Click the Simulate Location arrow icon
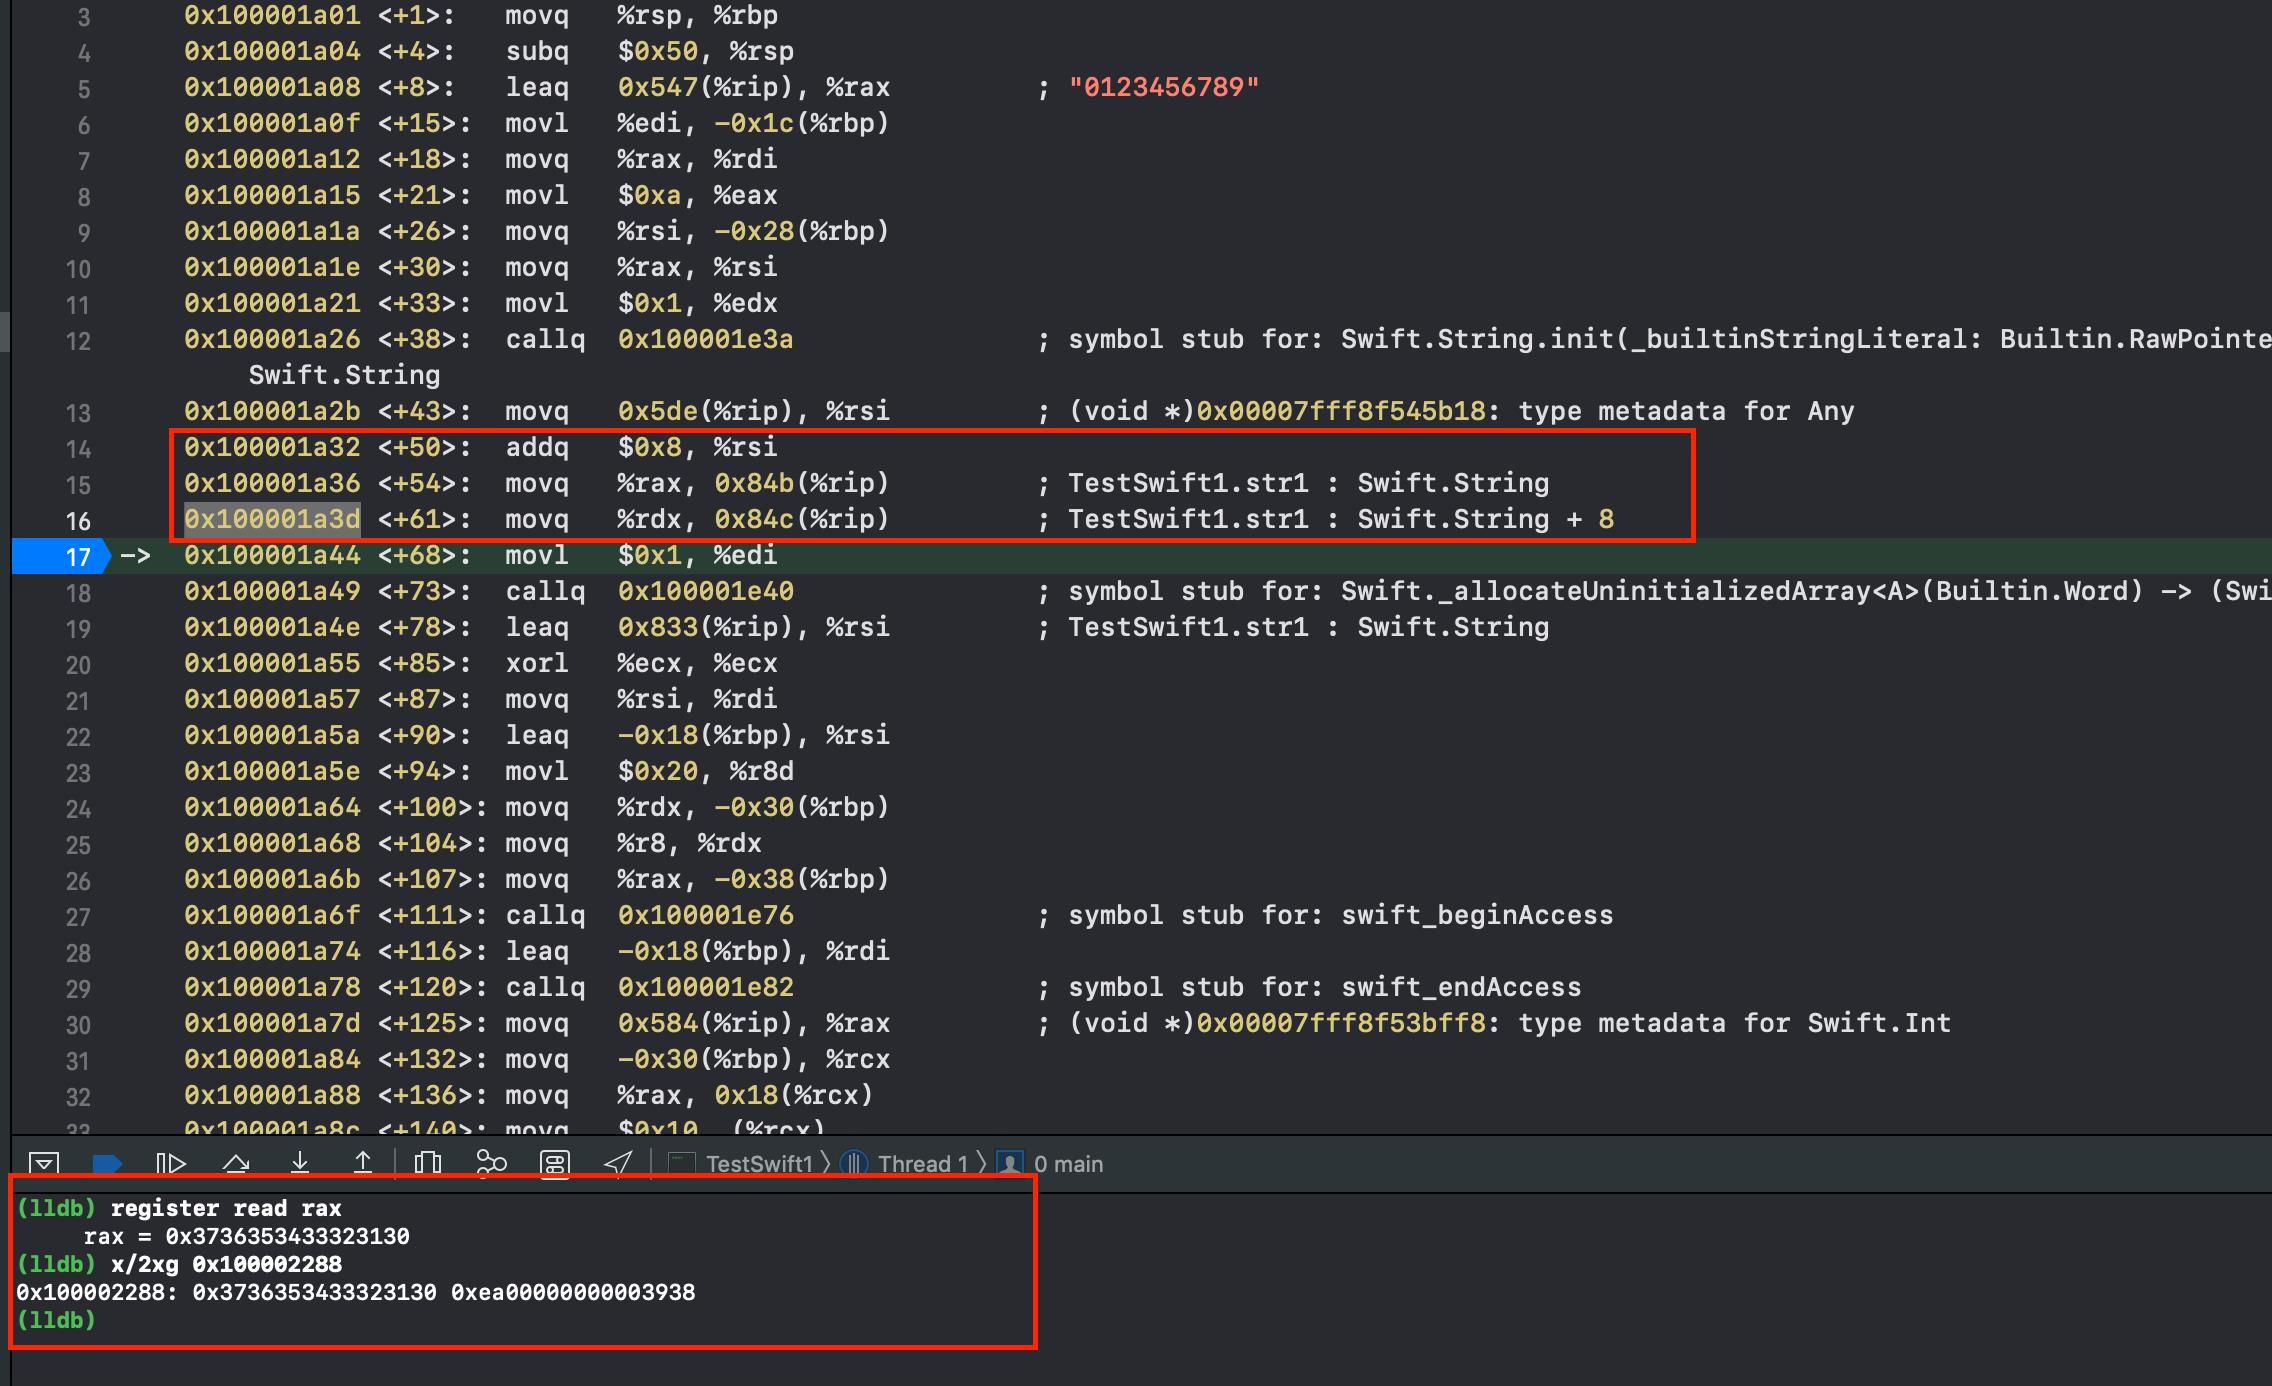The height and width of the screenshot is (1386, 2272). click(x=619, y=1163)
